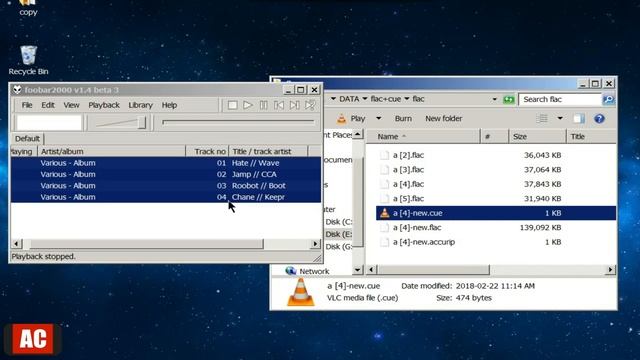Expand the flac+cue breadcrumb arrow
The height and width of the screenshot is (360, 640).
click(x=407, y=99)
